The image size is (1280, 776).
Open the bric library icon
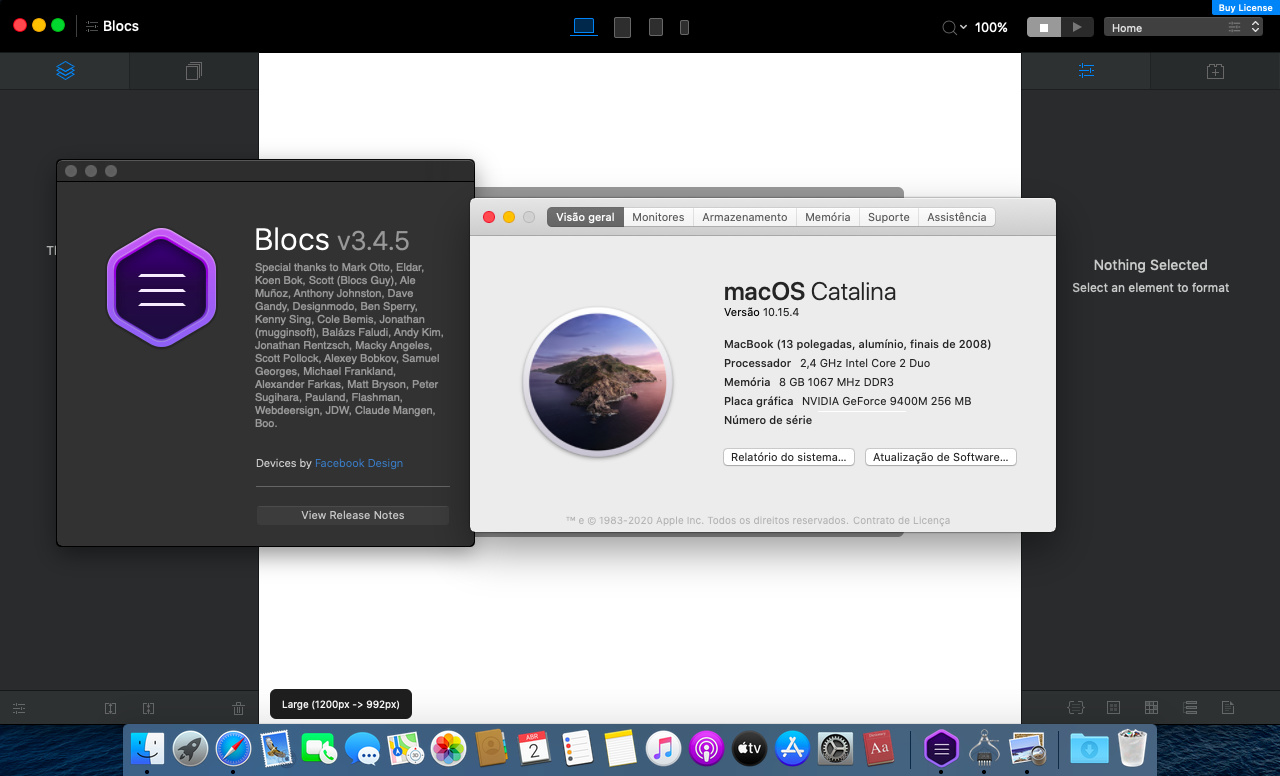pyautogui.click(x=1214, y=71)
